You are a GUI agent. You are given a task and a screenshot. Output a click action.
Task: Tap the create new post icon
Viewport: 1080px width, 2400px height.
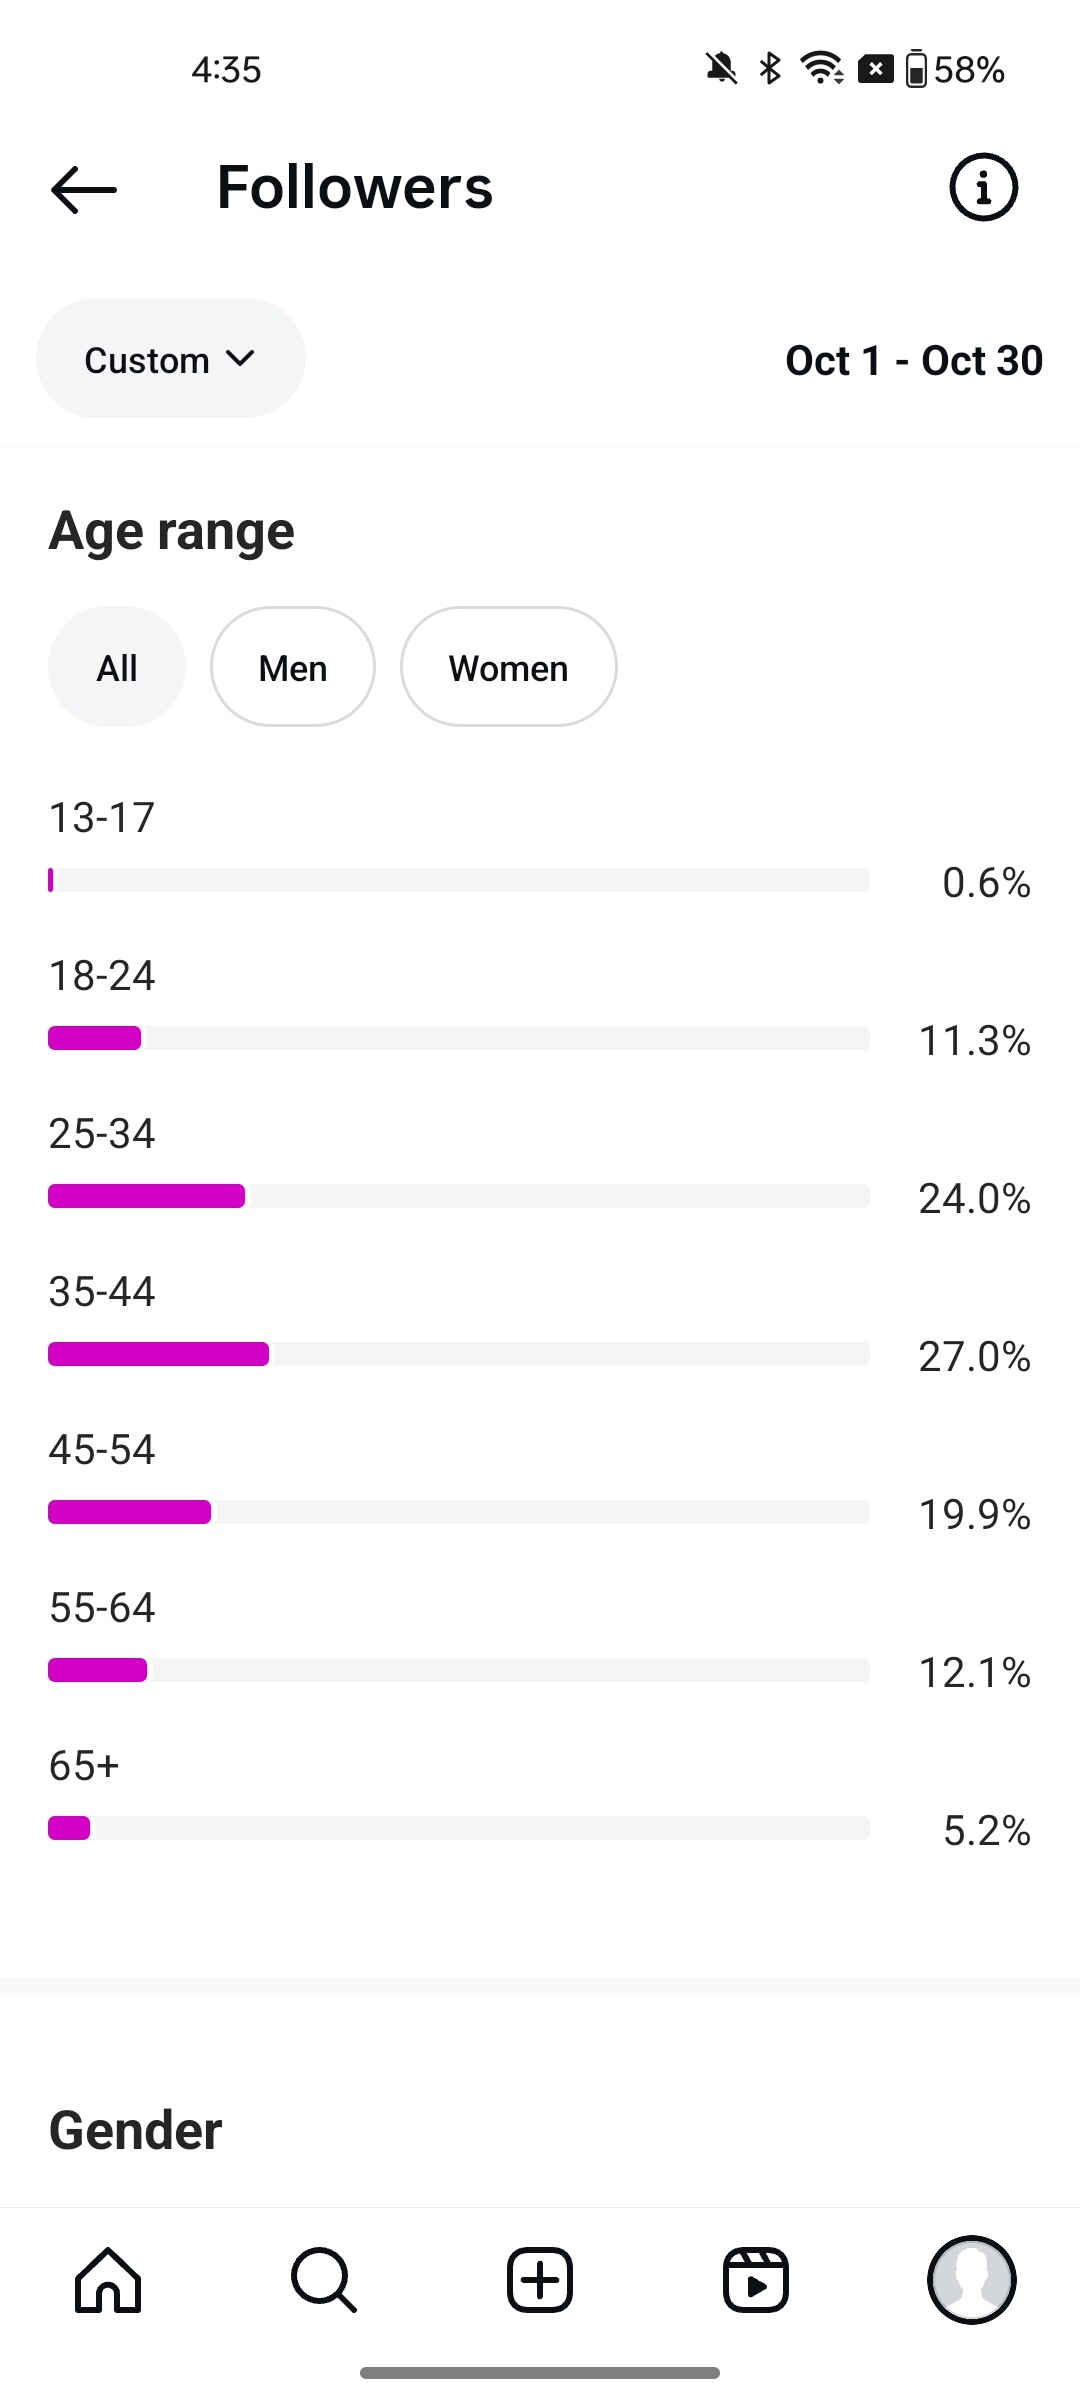(x=540, y=2281)
